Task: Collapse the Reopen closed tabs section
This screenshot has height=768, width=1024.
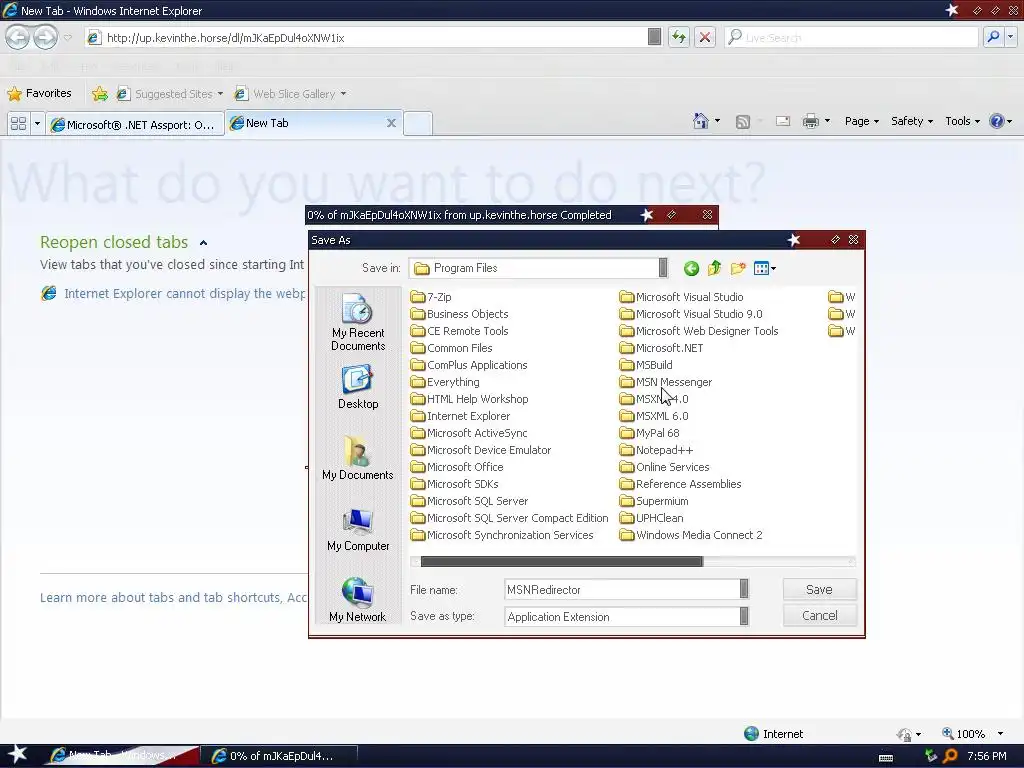Action: coord(203,243)
